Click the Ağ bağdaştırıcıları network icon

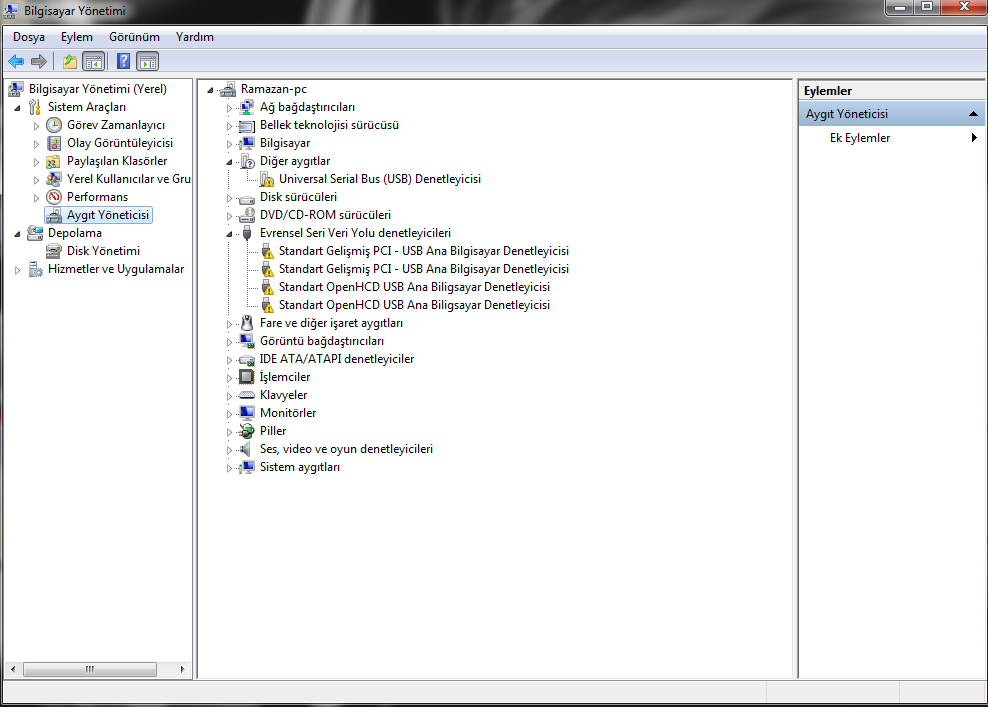tap(247, 107)
